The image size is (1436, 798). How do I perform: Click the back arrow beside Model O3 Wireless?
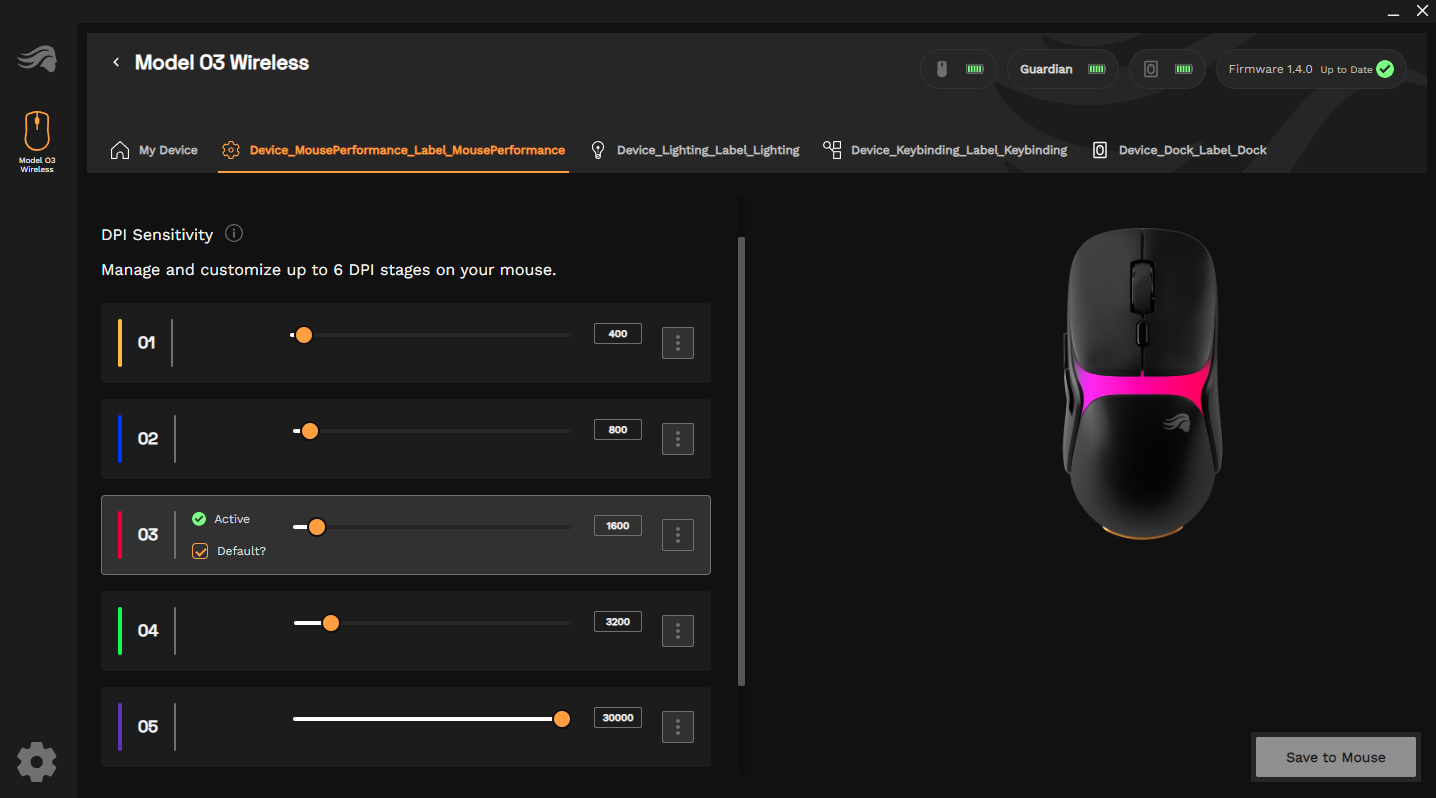116,62
